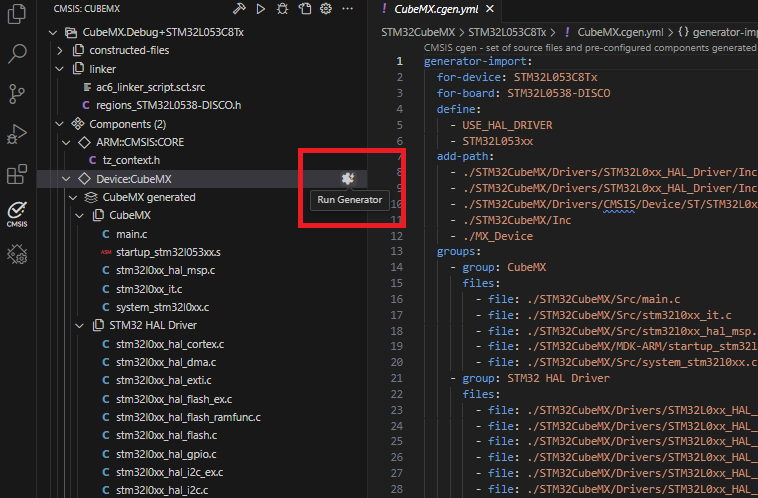Image resolution: width=758 pixels, height=498 pixels.
Task: Open regions_STM32L0538-DISCO.h file
Action: coord(168,105)
